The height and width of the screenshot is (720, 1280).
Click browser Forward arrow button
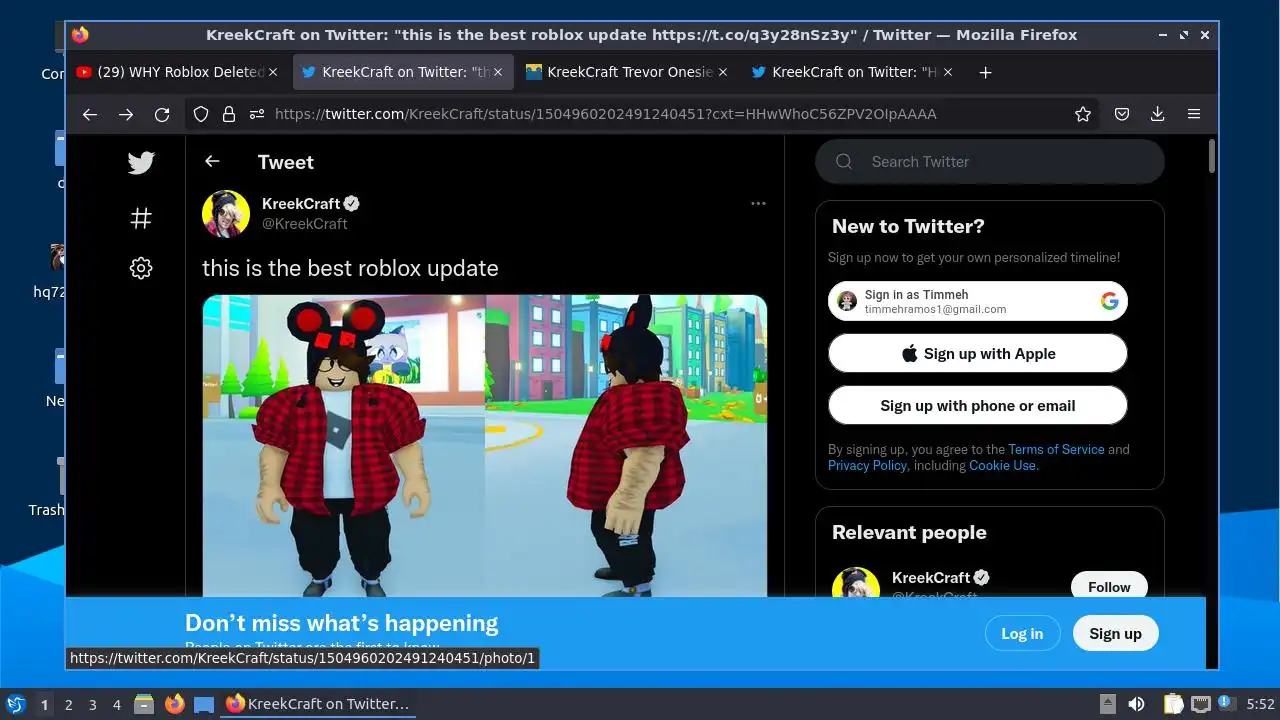126,115
